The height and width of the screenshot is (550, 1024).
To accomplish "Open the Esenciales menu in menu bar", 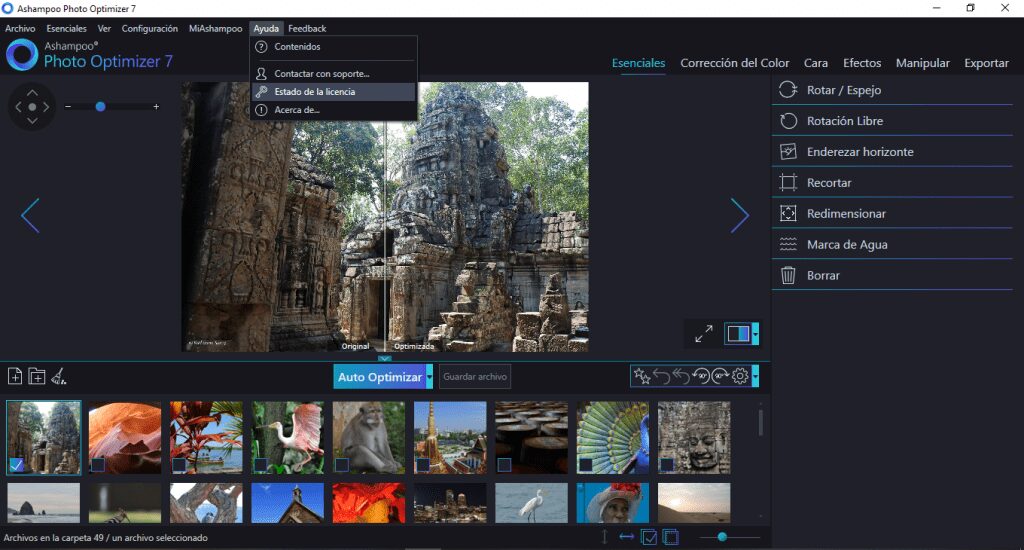I will point(67,28).
